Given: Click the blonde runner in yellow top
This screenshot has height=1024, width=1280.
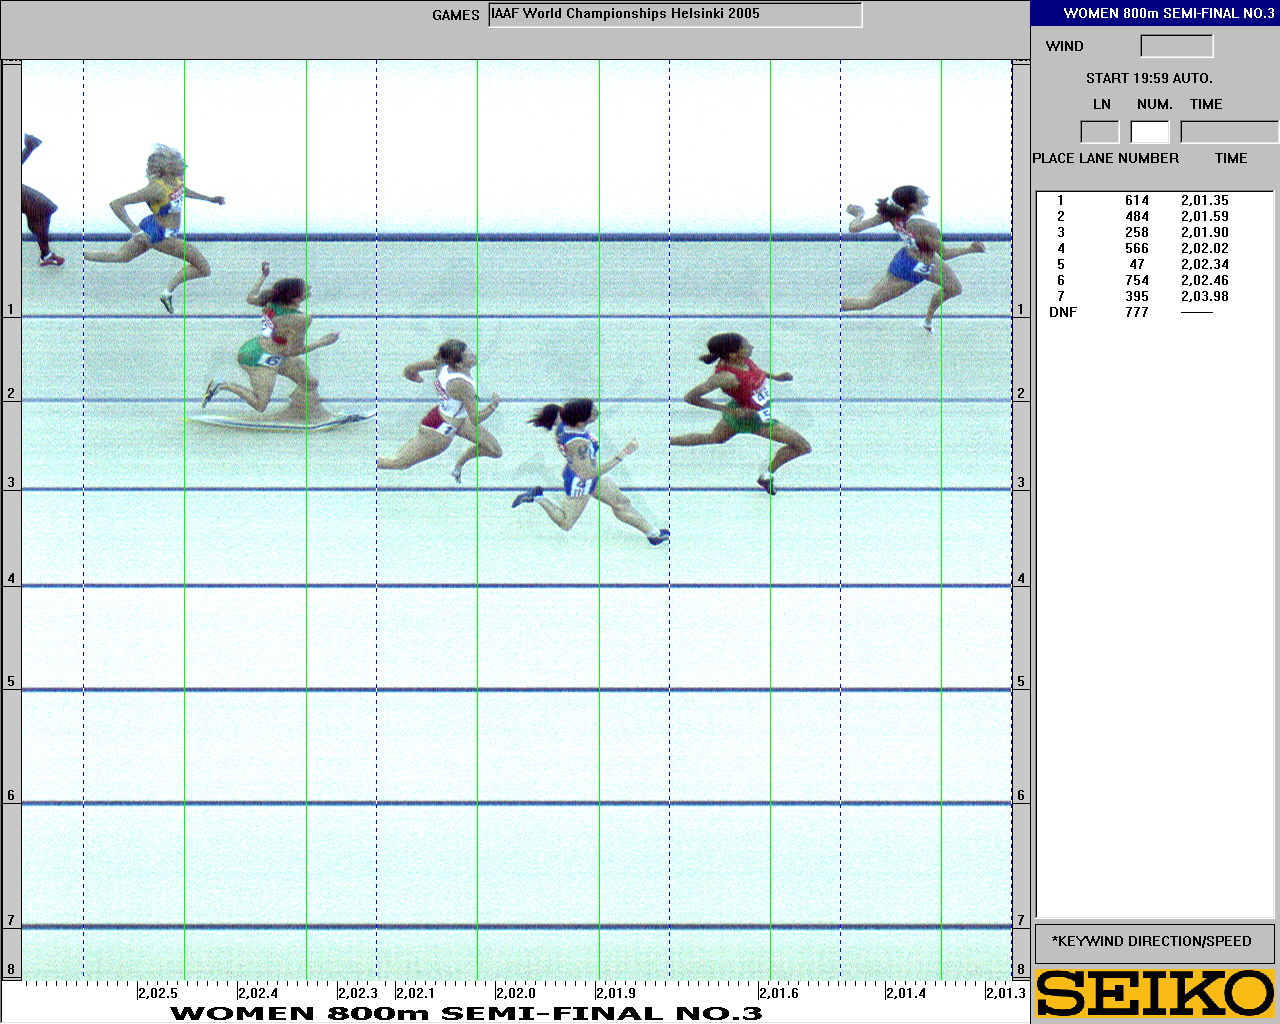Looking at the screenshot, I should (x=160, y=220).
